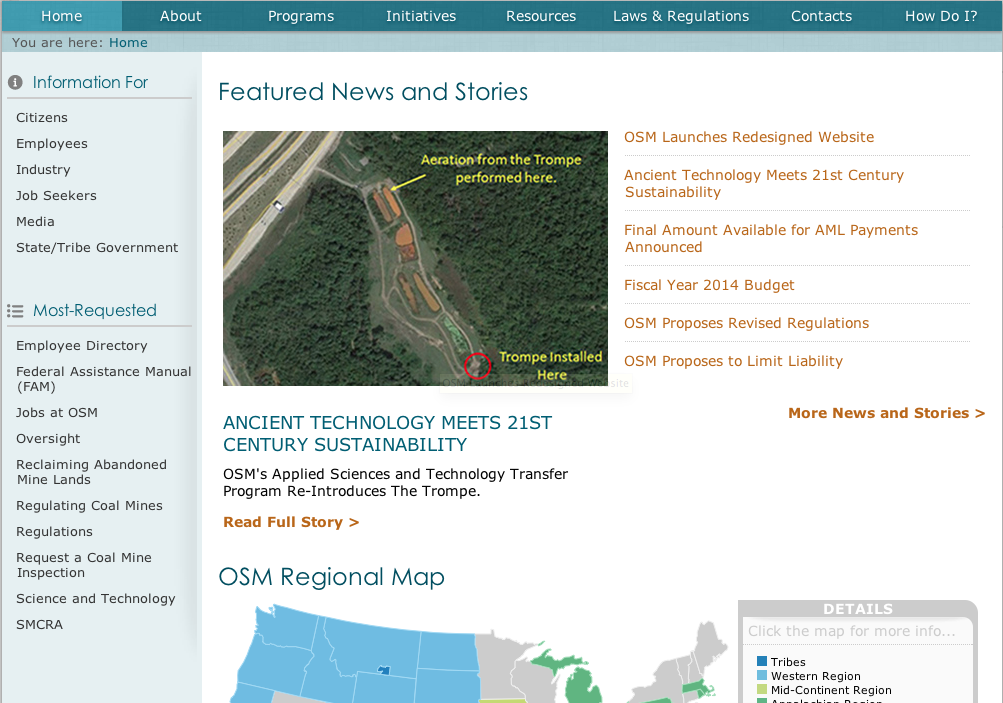Click the Tribes legend color swatch
Screen dimensions: 1003x703
point(762,661)
